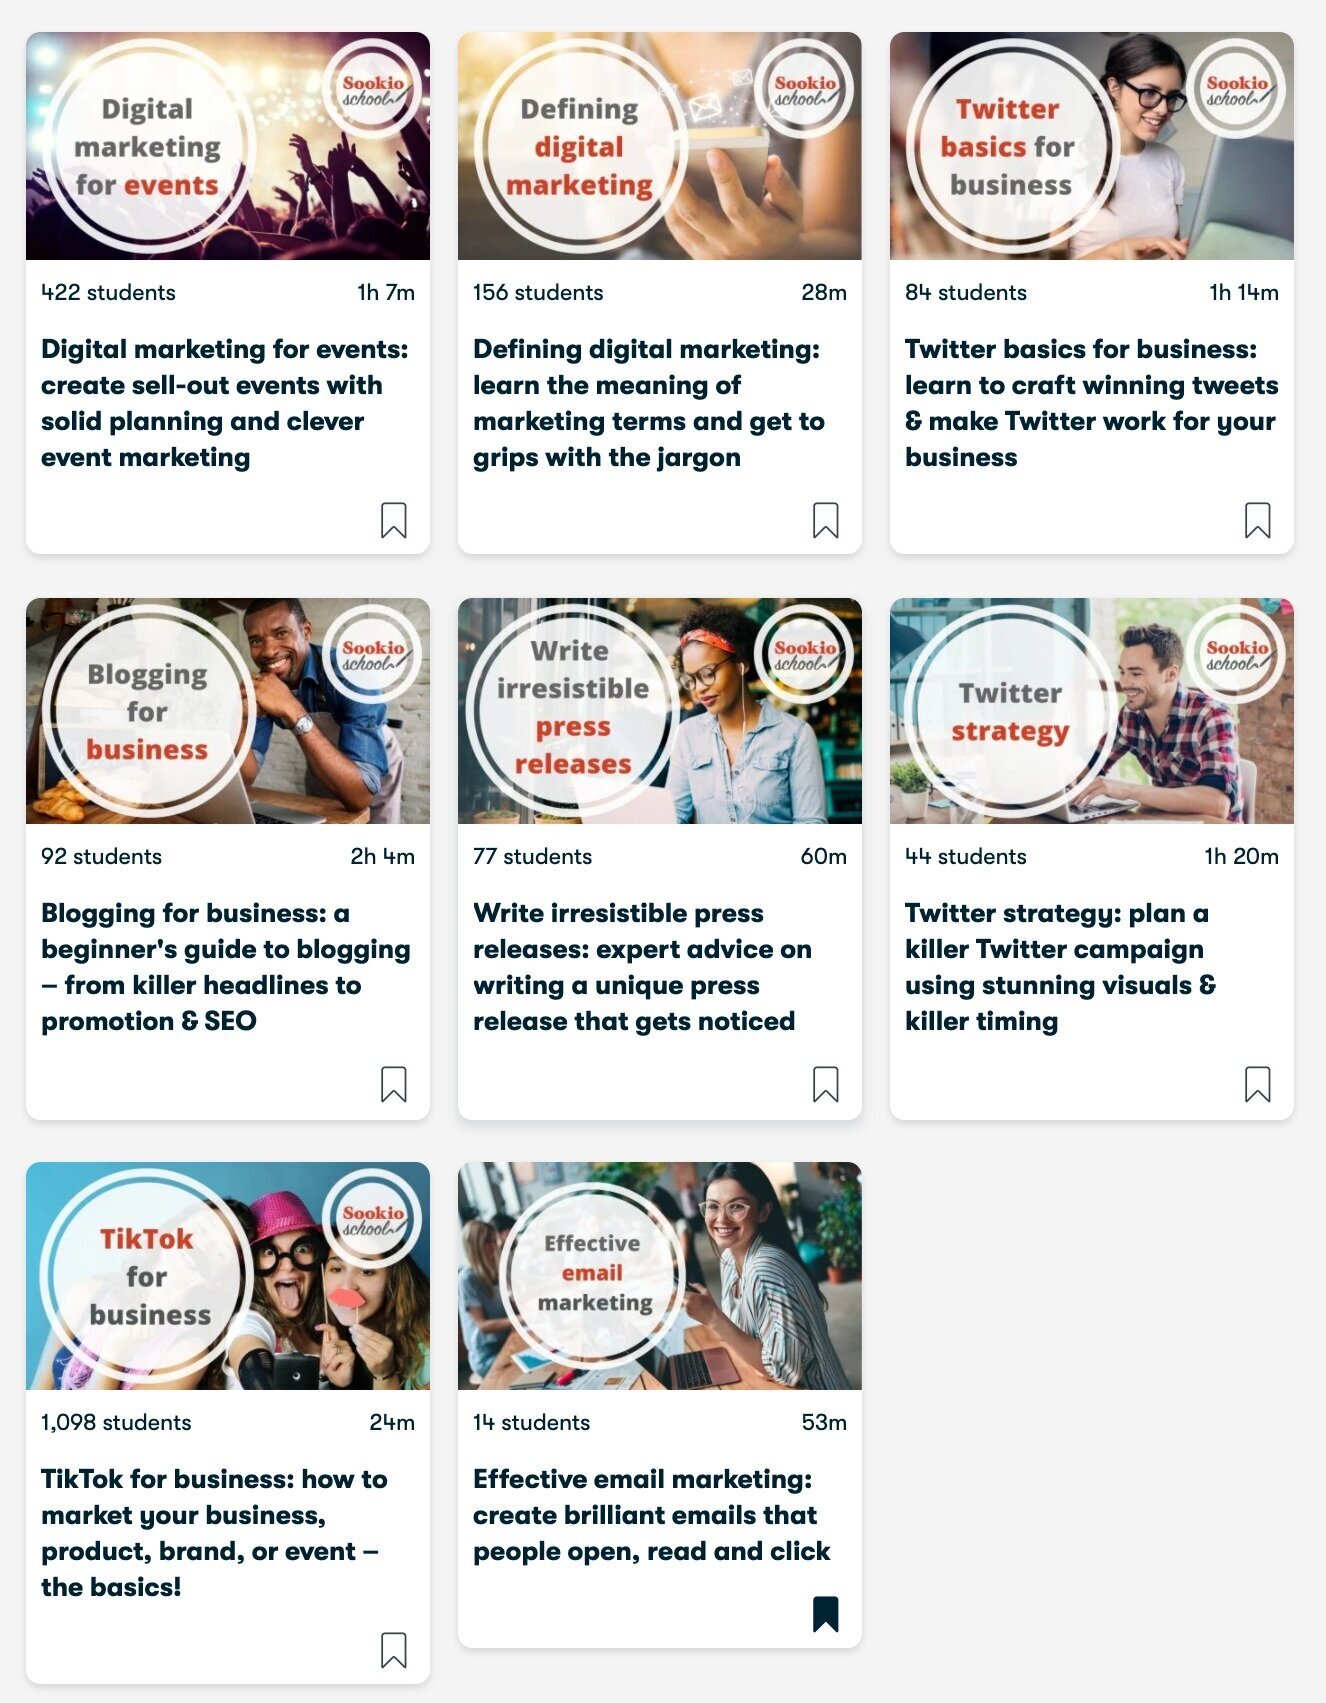Open the Defining digital marketing thumbnail
The height and width of the screenshot is (1703, 1326).
click(x=660, y=146)
